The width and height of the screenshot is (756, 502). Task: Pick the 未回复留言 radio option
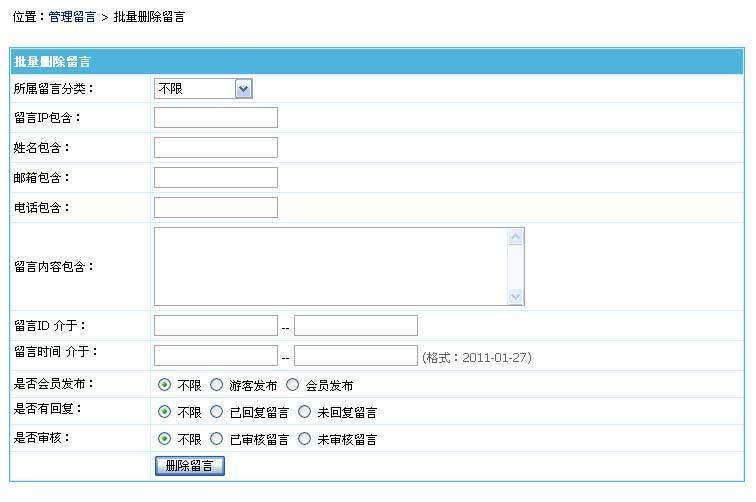(304, 412)
